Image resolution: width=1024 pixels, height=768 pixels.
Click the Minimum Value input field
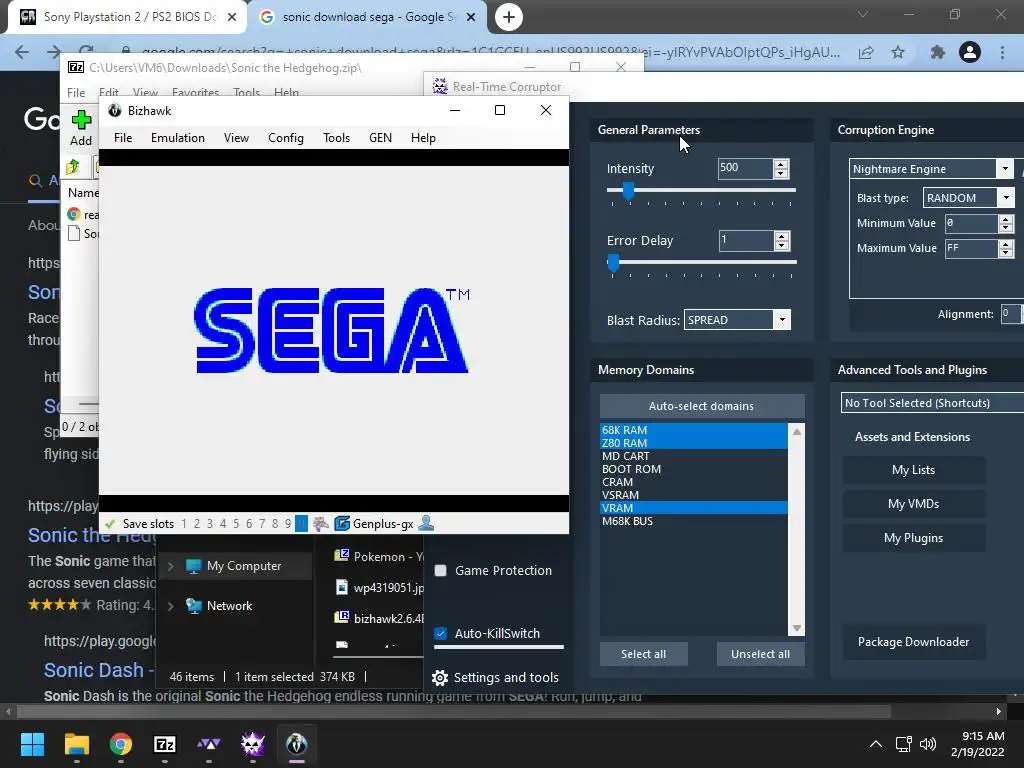(x=971, y=223)
